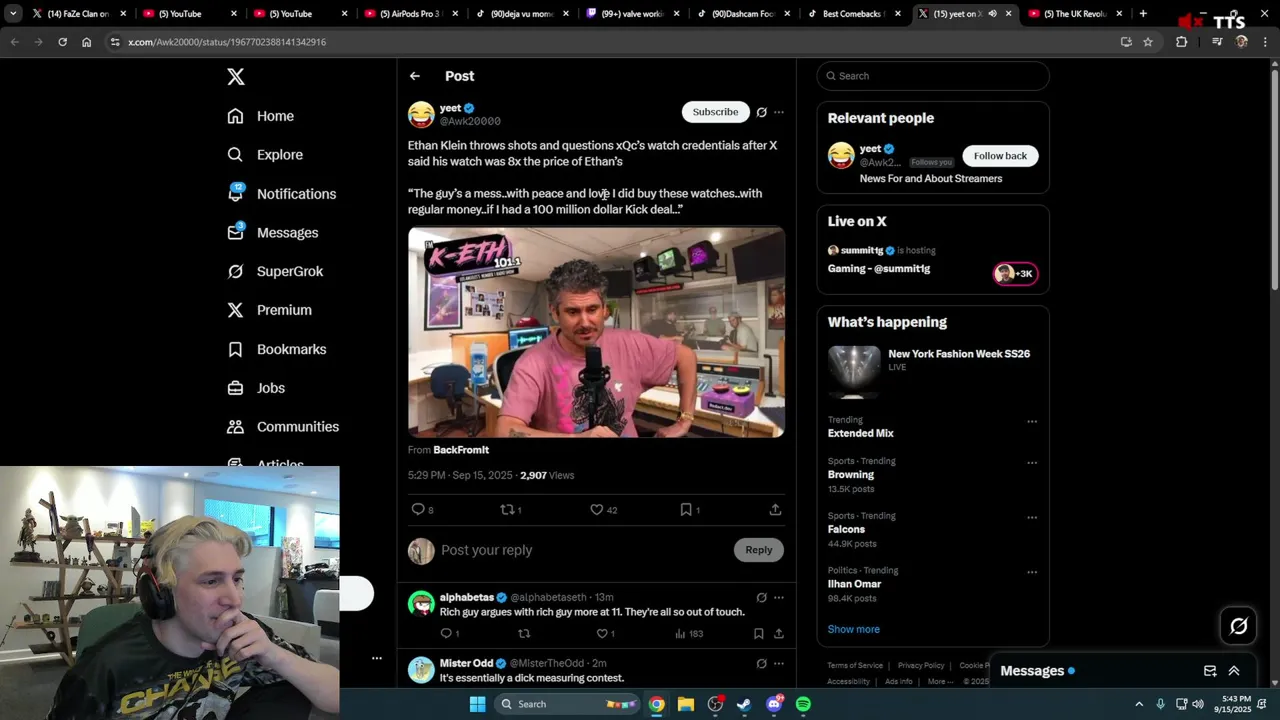The height and width of the screenshot is (720, 1280).
Task: Like the main post
Action: [x=596, y=510]
